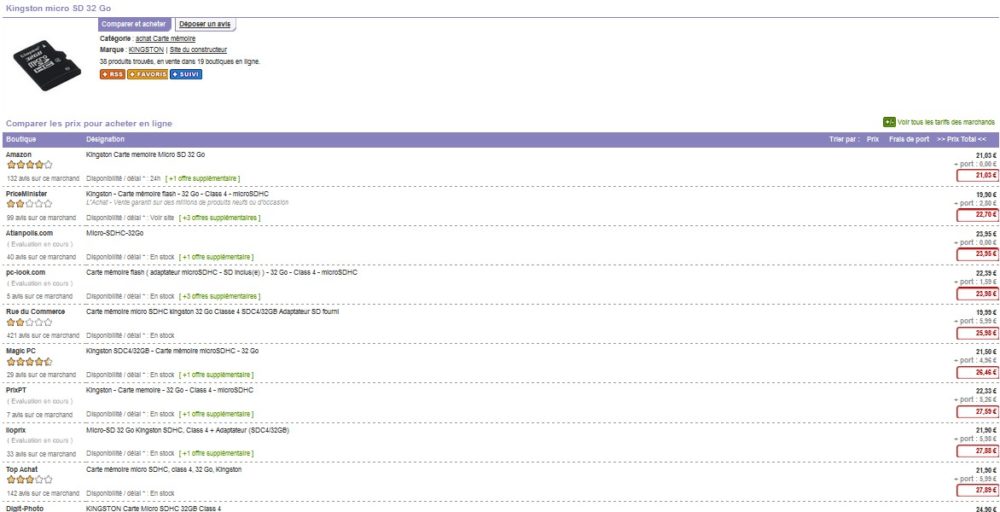Click the Désignation column header

pos(105,140)
